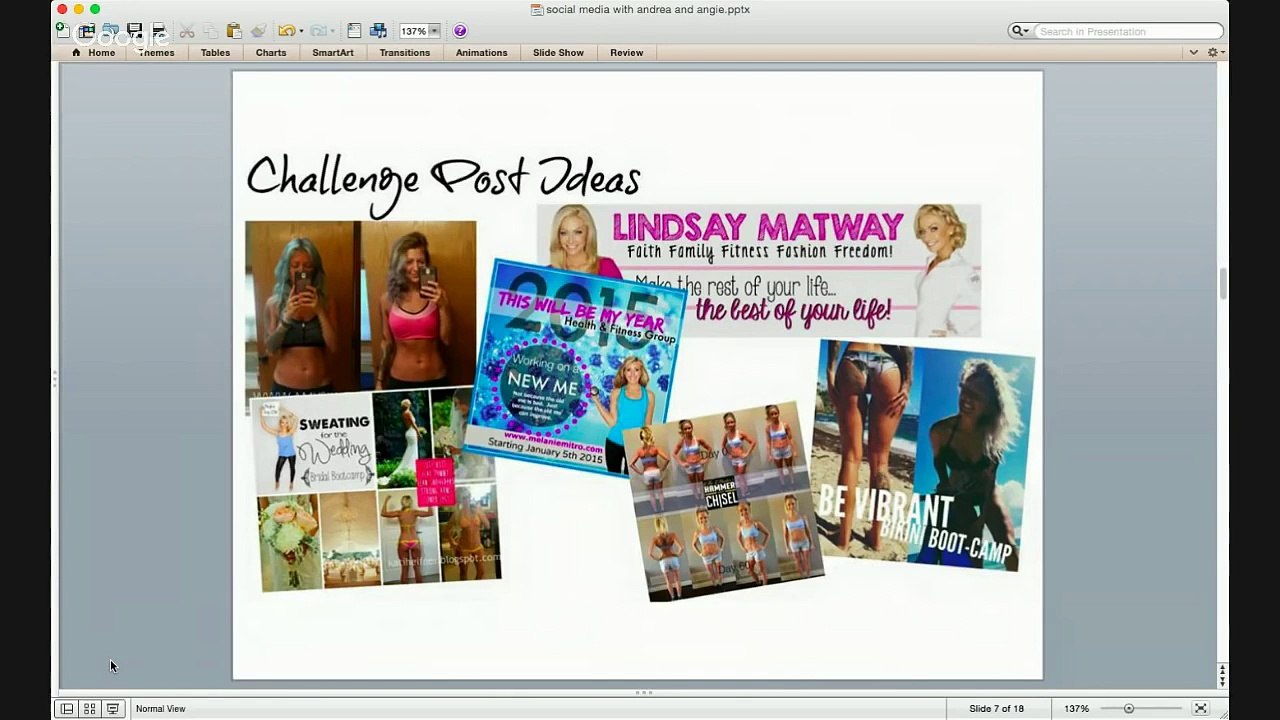Go to next slide double-arrow button
The image size is (1280, 720).
click(x=1222, y=682)
